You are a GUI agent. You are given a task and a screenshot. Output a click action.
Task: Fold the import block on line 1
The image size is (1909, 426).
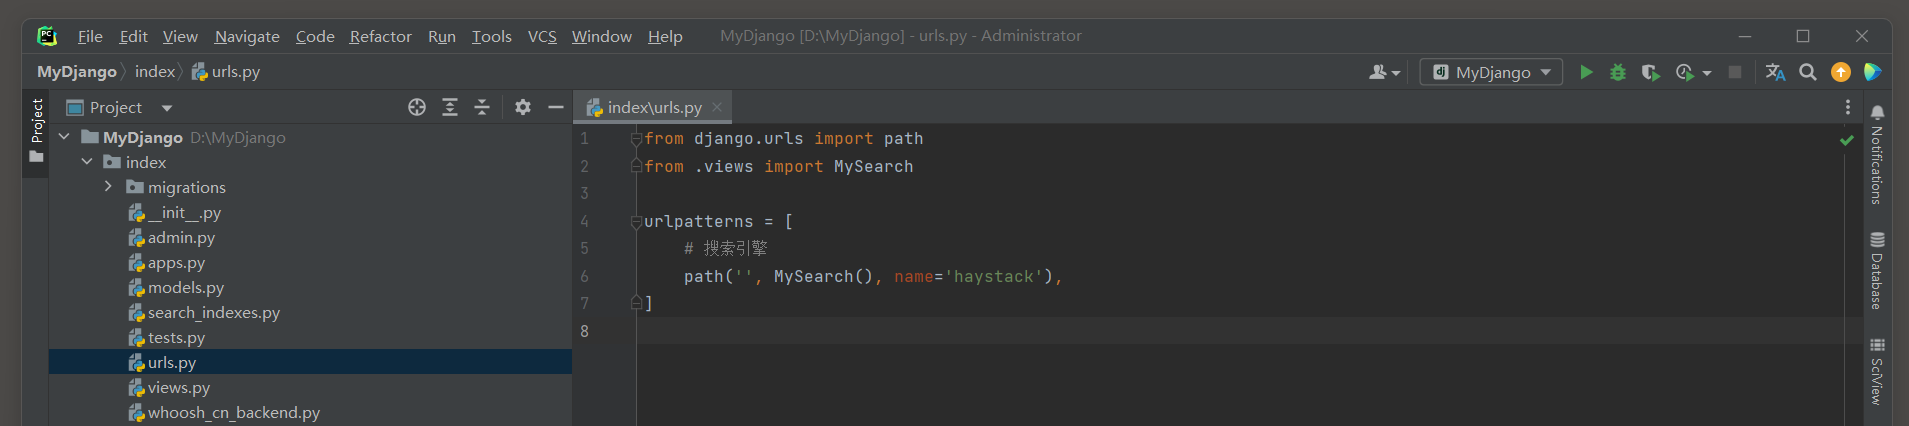tap(636, 139)
